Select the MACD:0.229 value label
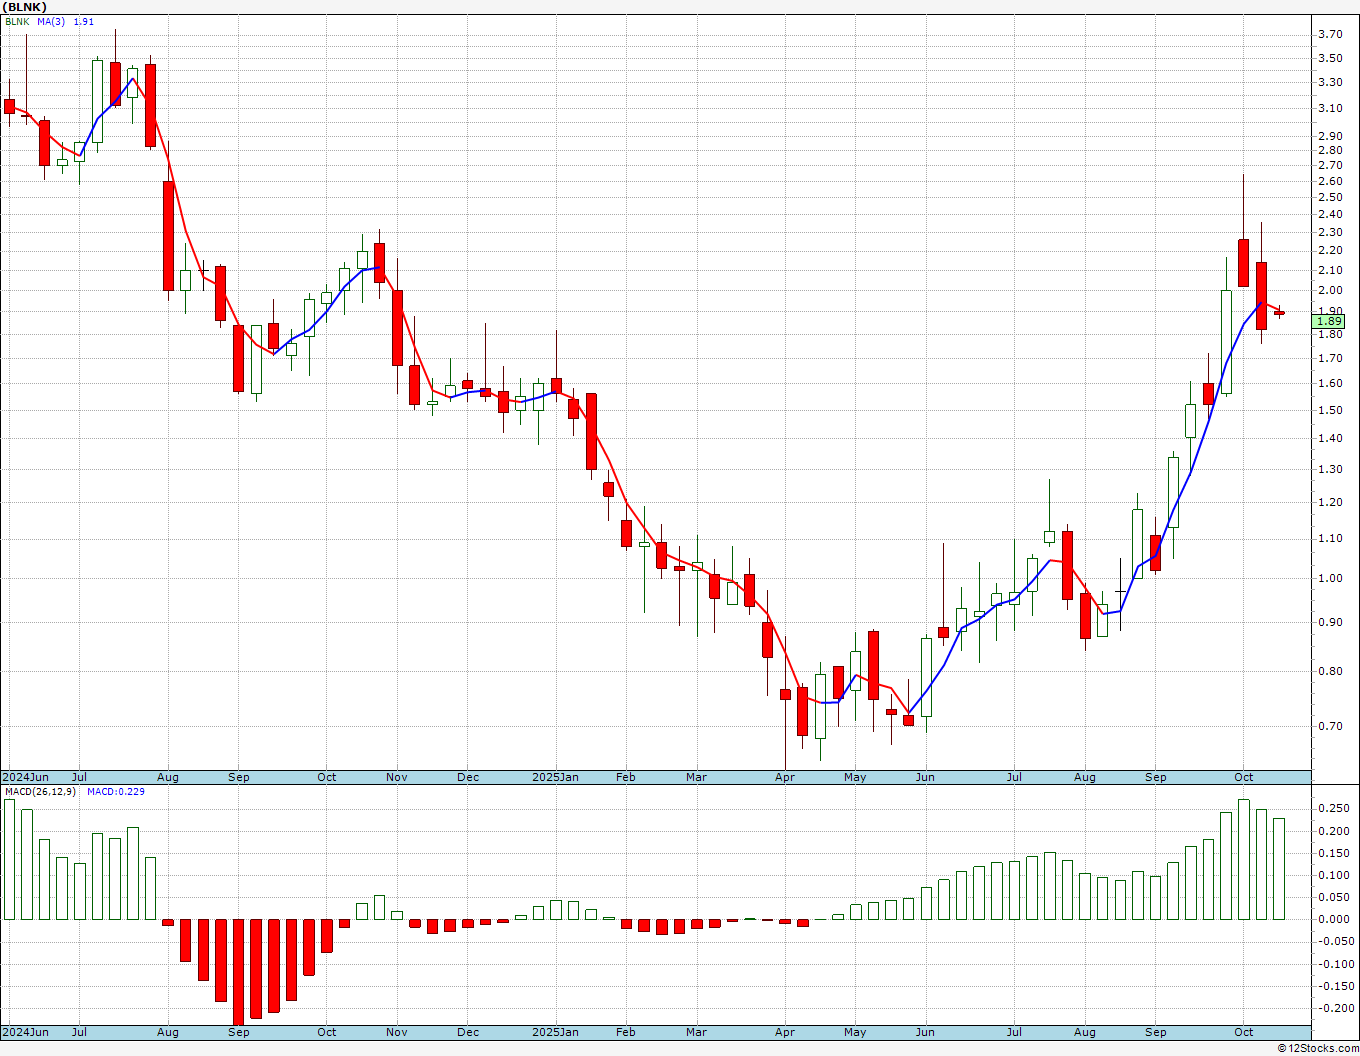This screenshot has height=1056, width=1360. [115, 791]
